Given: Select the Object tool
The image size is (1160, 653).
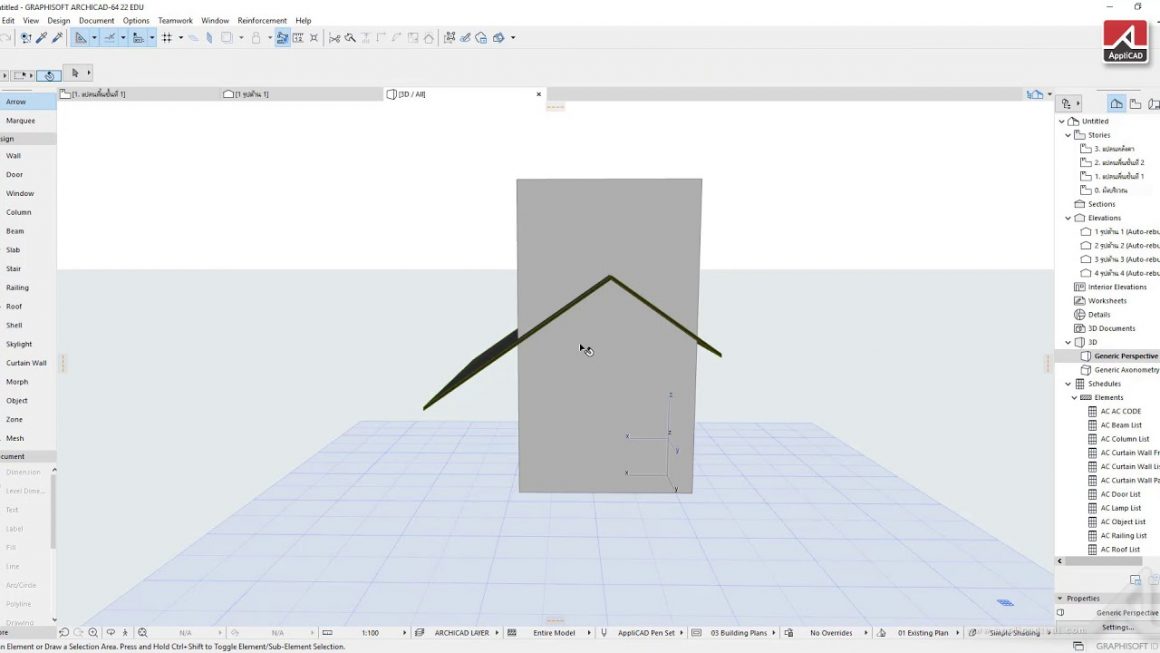Looking at the screenshot, I should pyautogui.click(x=17, y=401).
